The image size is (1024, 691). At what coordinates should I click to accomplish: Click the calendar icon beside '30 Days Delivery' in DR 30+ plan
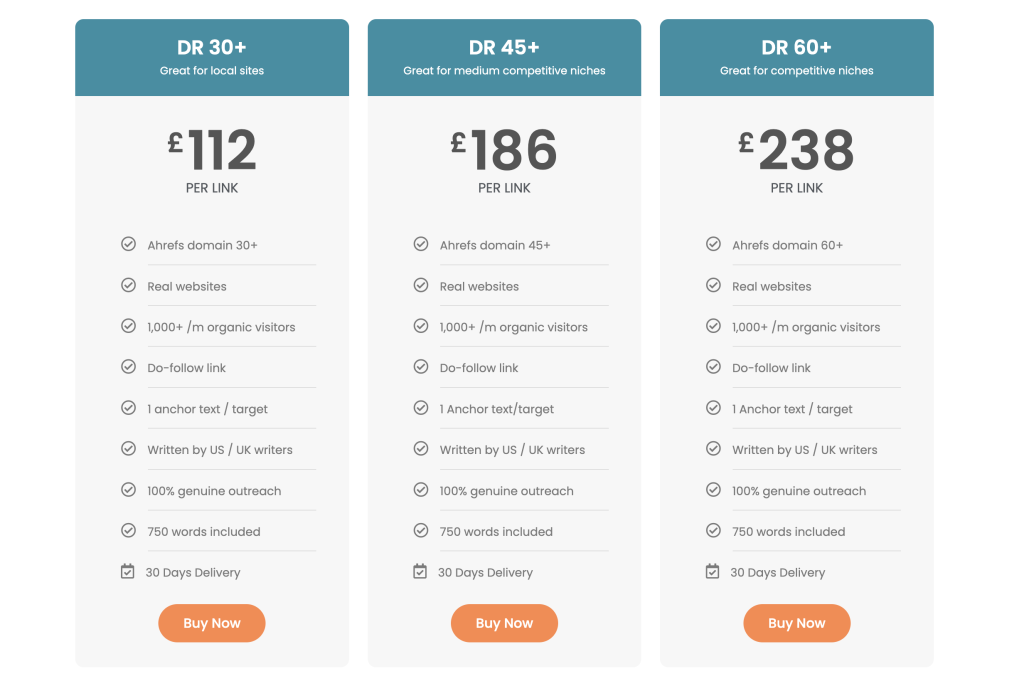click(x=128, y=571)
